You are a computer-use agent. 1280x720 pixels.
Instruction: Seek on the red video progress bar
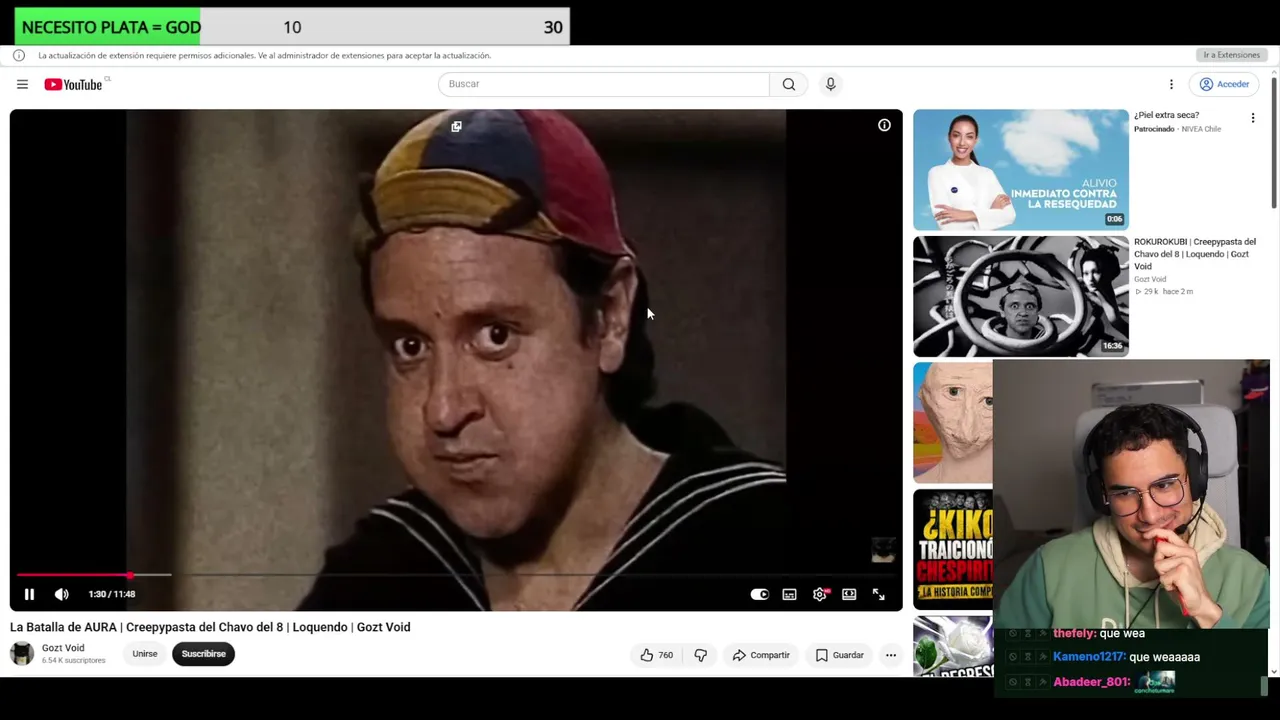pyautogui.click(x=456, y=575)
